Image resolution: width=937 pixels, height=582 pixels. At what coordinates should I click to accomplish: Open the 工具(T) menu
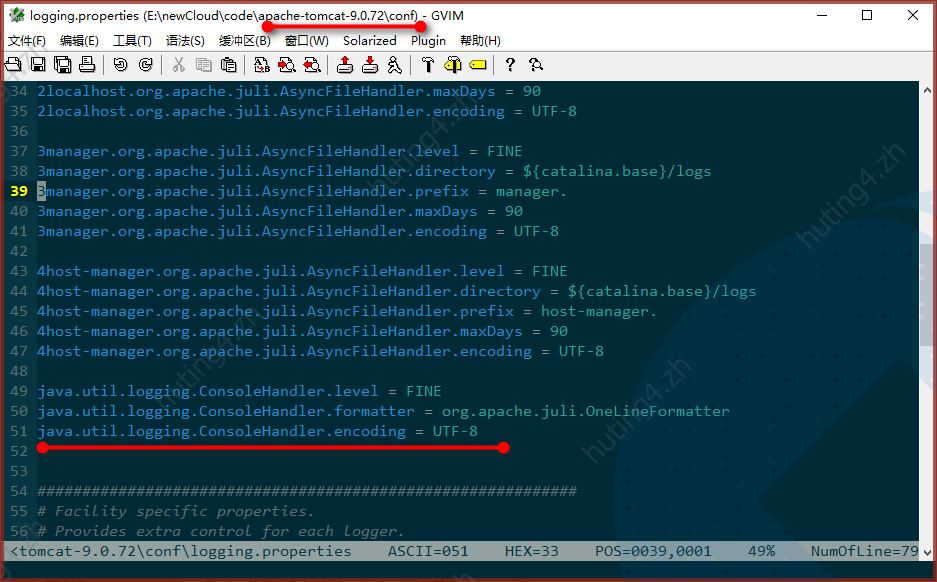click(132, 41)
